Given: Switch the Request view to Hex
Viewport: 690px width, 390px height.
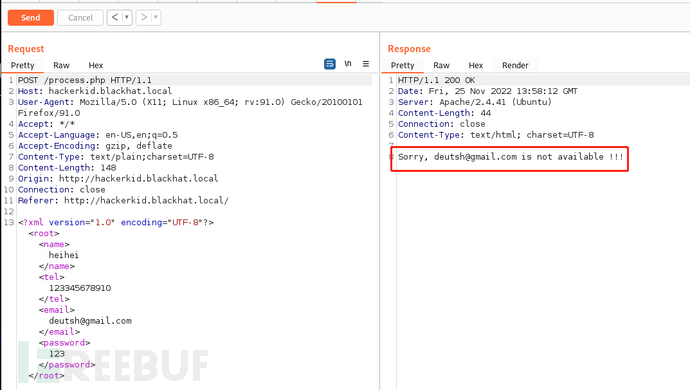Looking at the screenshot, I should click(x=95, y=65).
